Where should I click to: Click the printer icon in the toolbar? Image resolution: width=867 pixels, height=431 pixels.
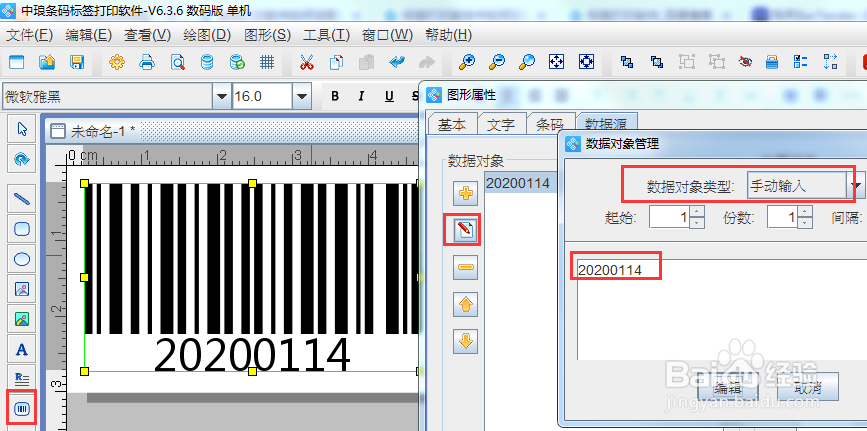pyautogui.click(x=147, y=62)
